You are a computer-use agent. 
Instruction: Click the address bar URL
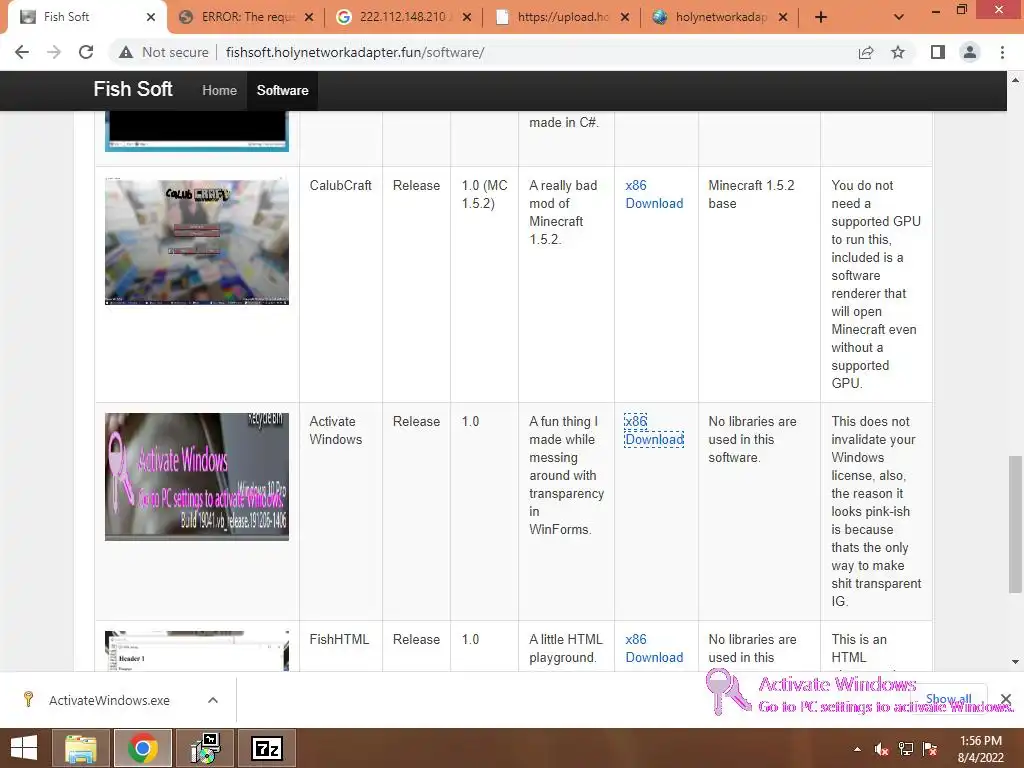click(x=355, y=52)
